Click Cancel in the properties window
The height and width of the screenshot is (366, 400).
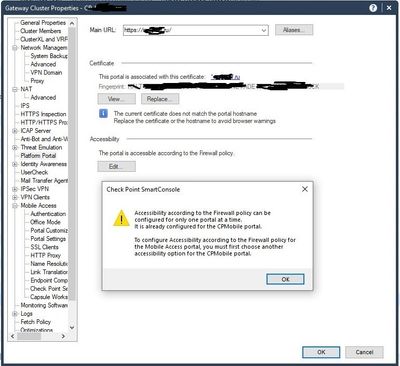(364, 352)
